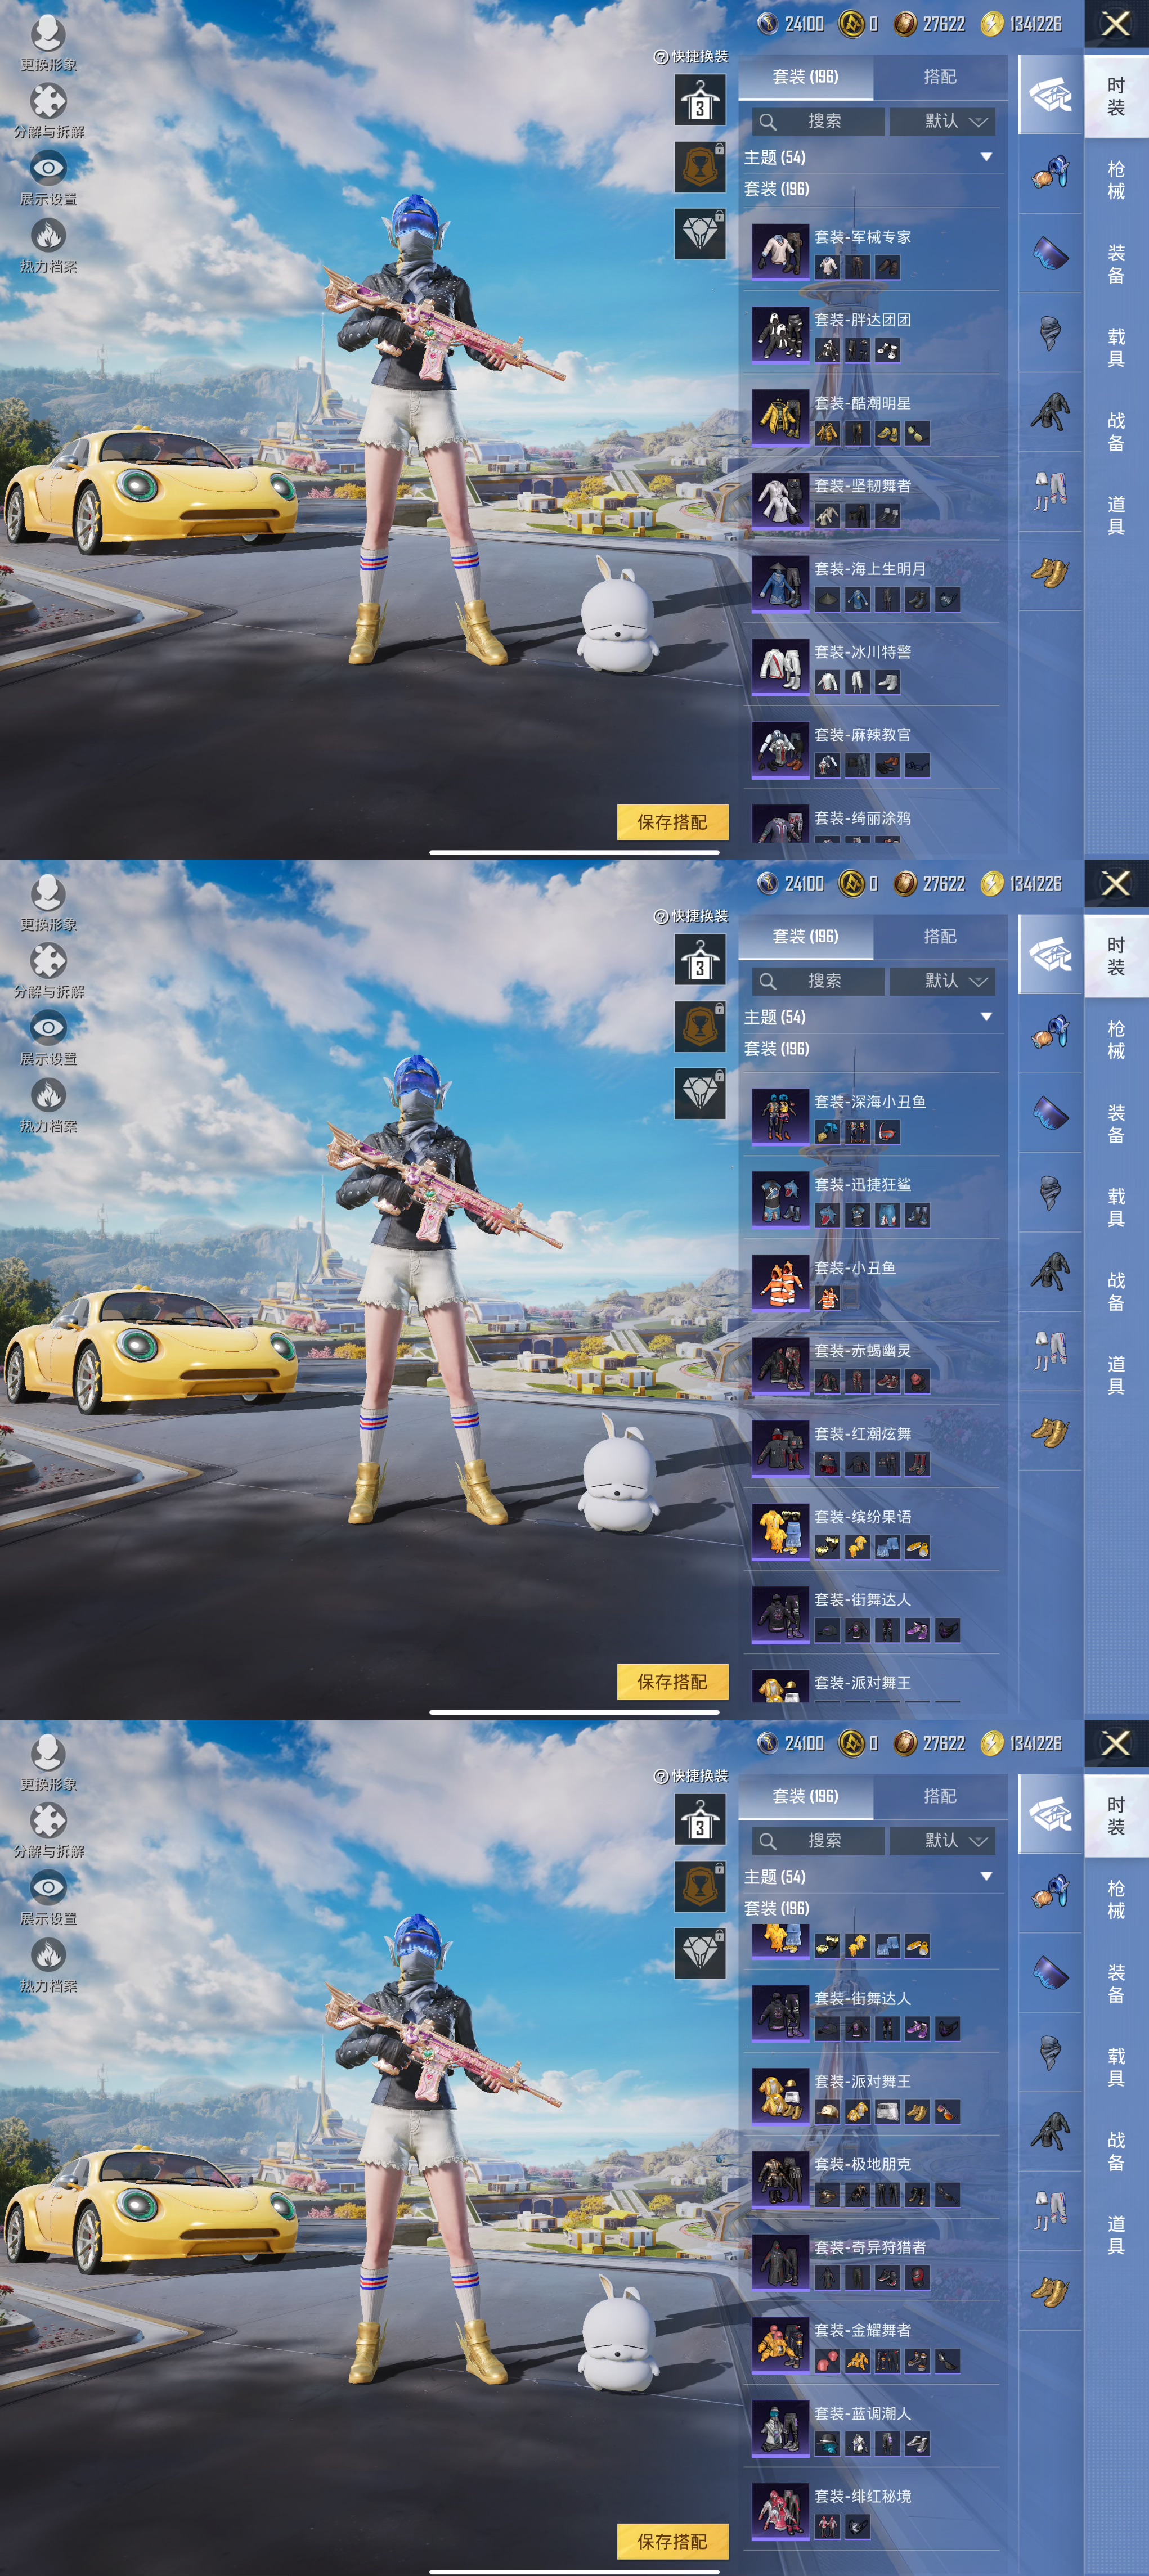Screen dimensions: 1149x2576
Task: Tap 更换形象 in the 军械专家 screenshot
Action: pos(48,44)
